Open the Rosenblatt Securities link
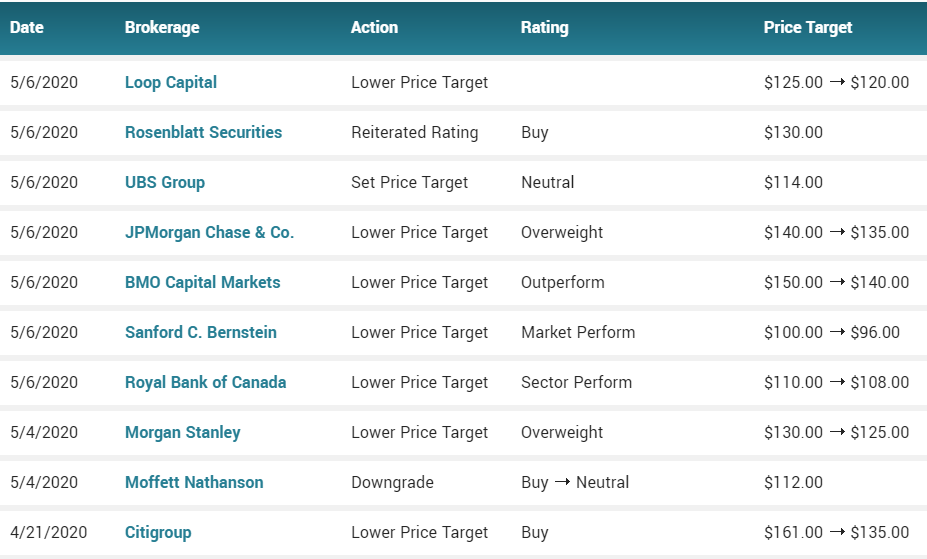The width and height of the screenshot is (927, 559). click(x=203, y=132)
